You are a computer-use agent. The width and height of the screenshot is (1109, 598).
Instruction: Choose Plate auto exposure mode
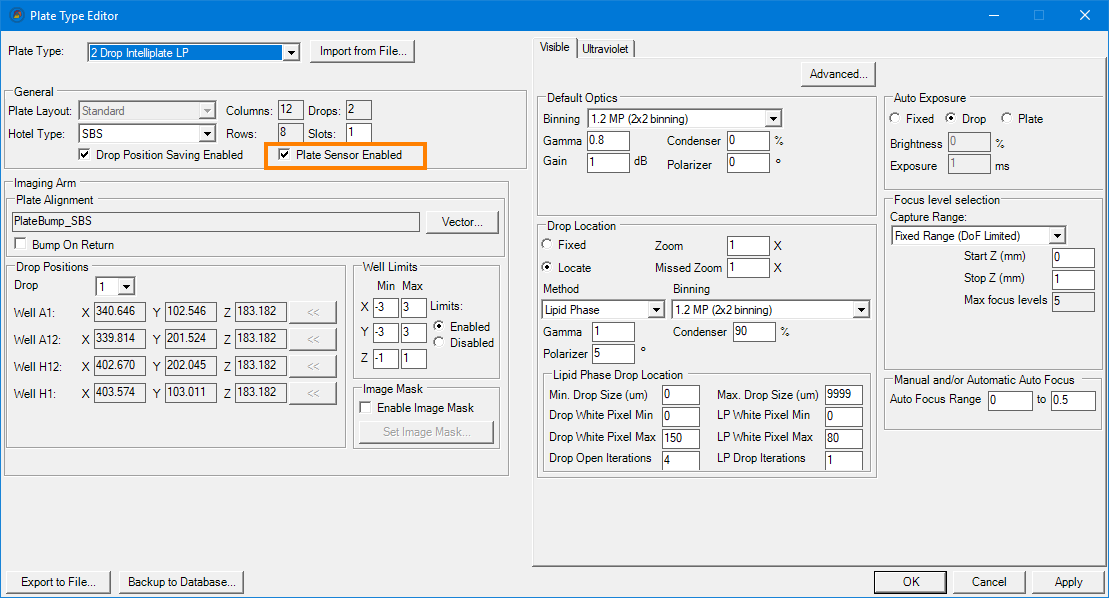1006,119
